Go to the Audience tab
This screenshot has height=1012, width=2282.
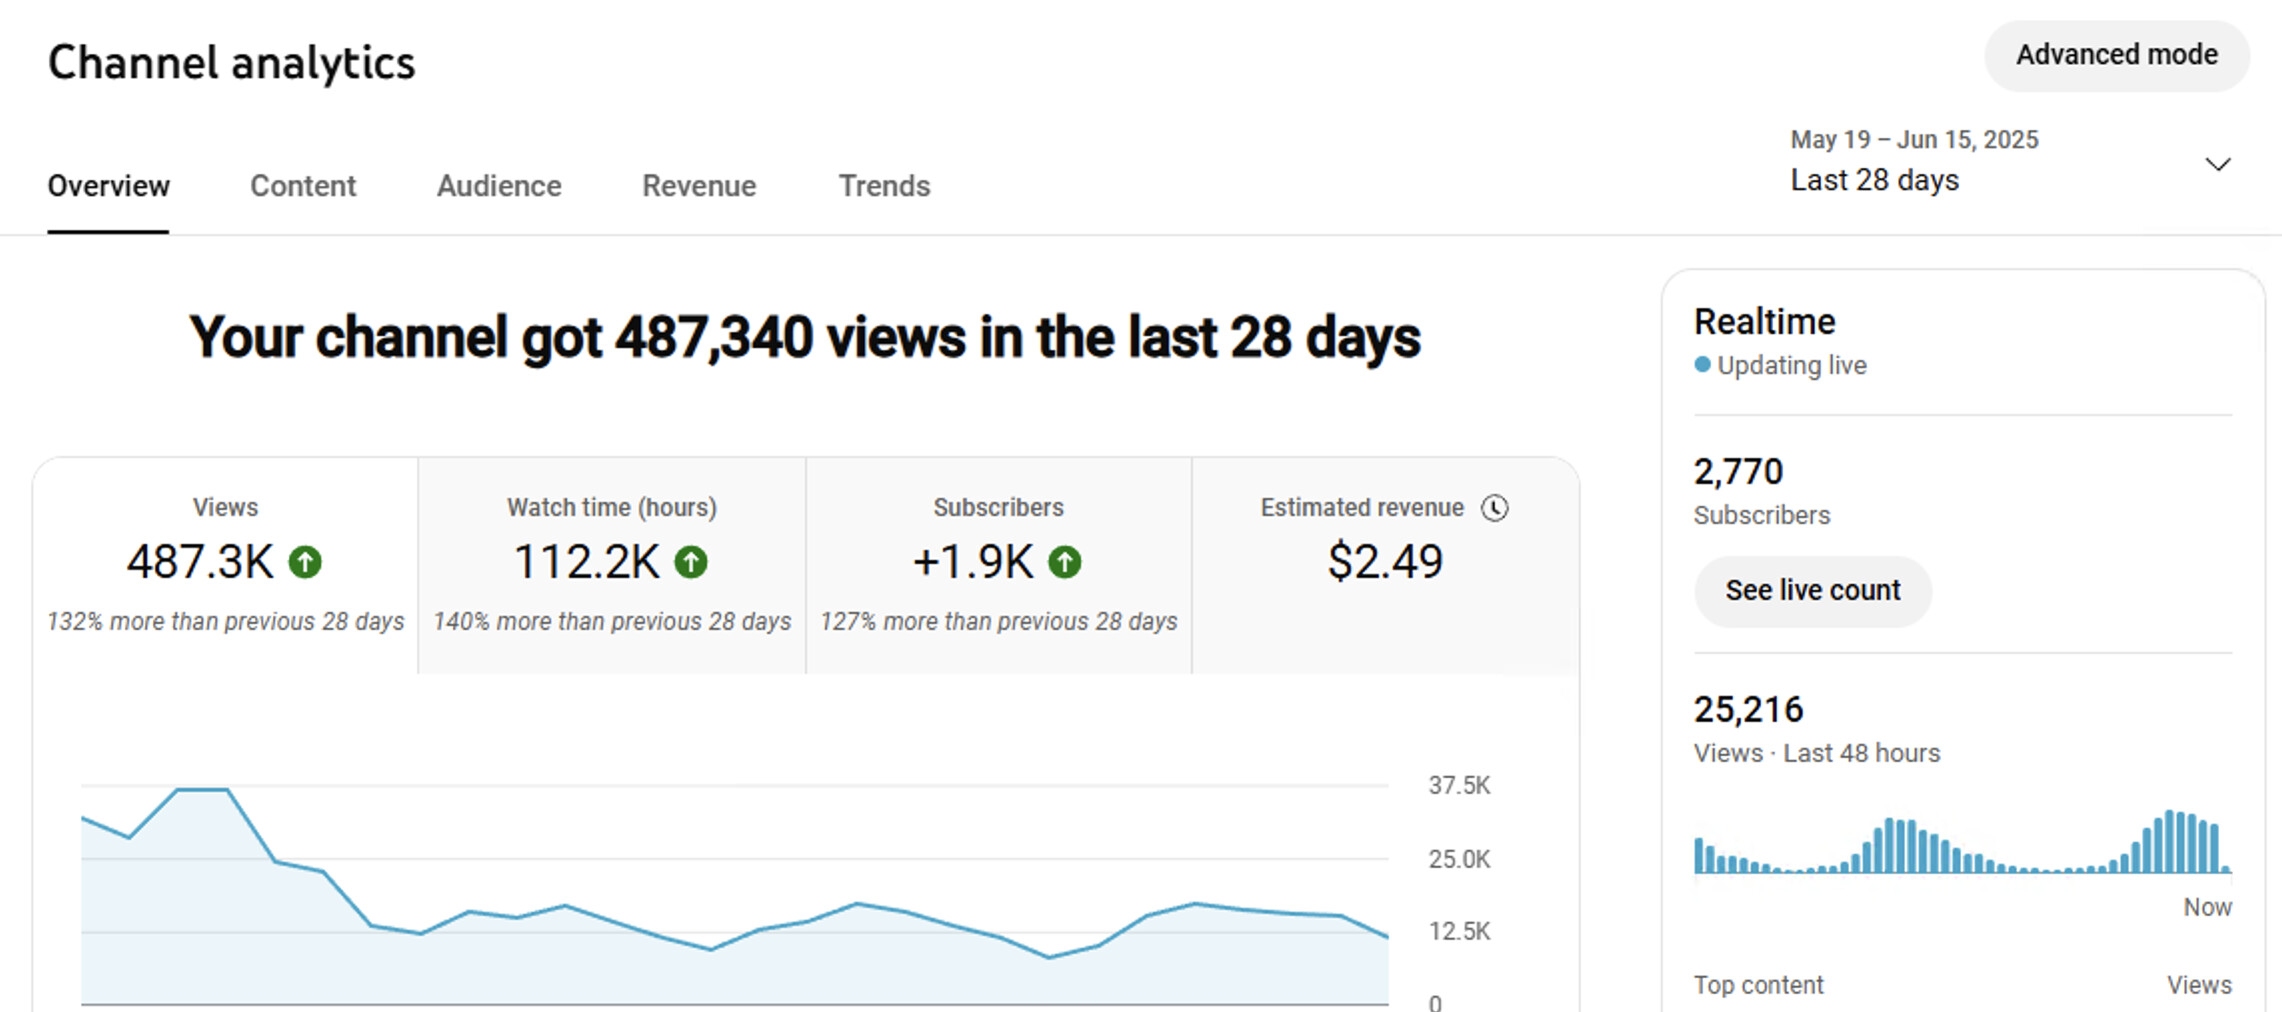[x=498, y=186]
